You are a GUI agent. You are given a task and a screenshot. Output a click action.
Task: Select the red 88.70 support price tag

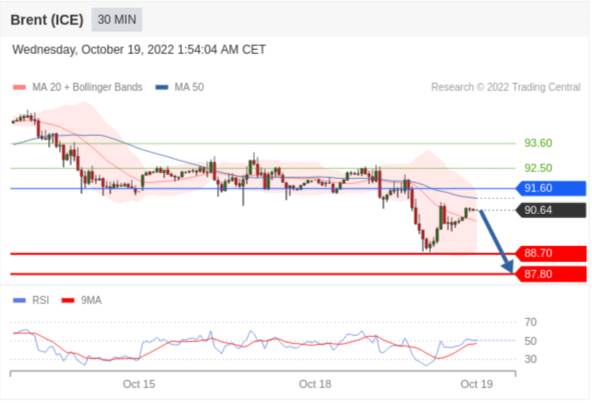point(551,253)
